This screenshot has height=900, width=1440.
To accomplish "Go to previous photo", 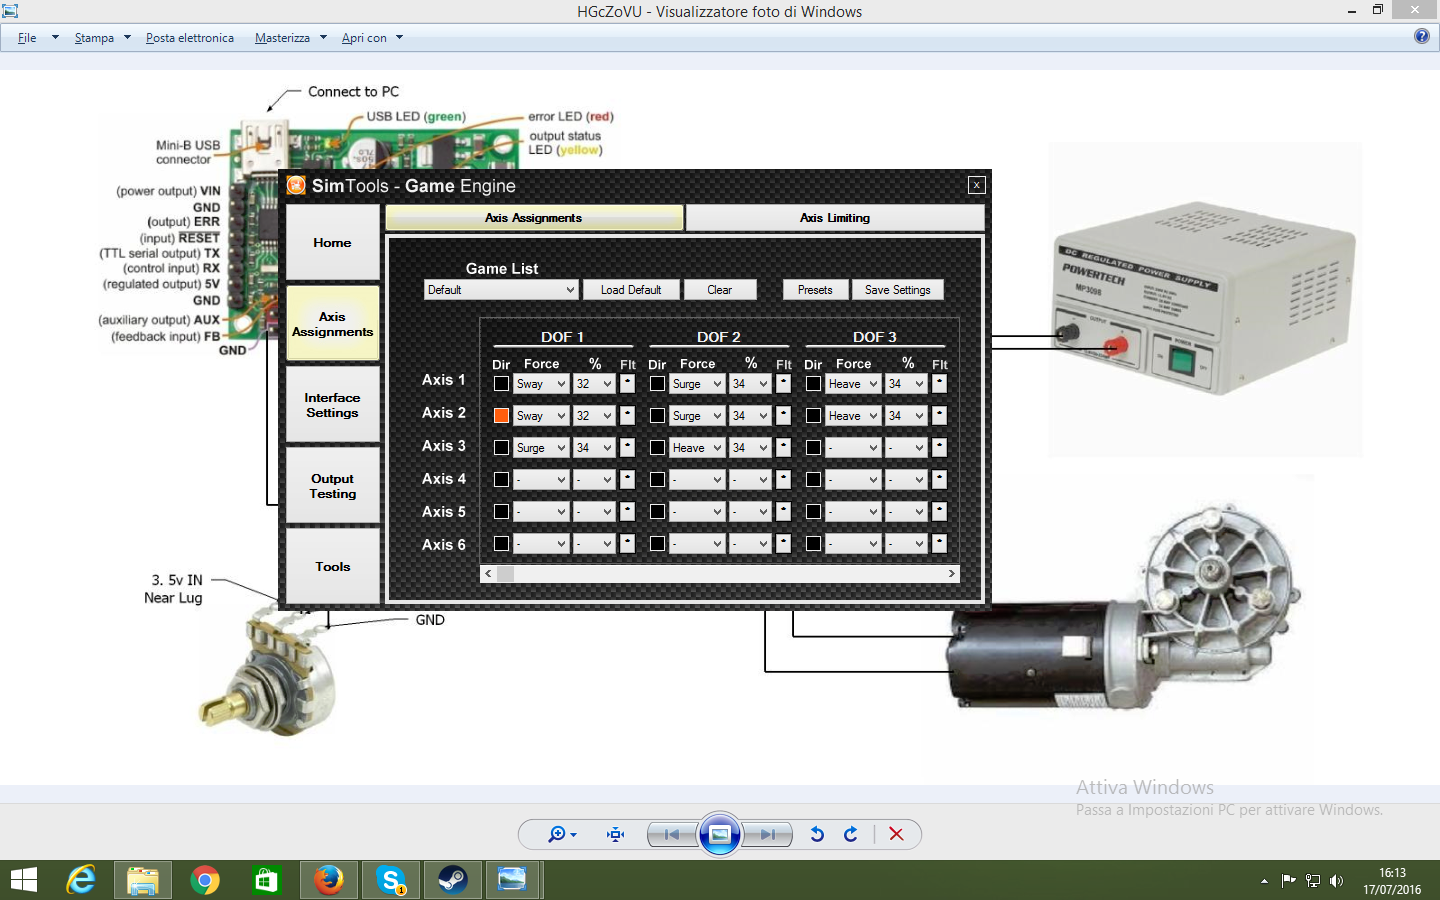I will click(x=672, y=834).
